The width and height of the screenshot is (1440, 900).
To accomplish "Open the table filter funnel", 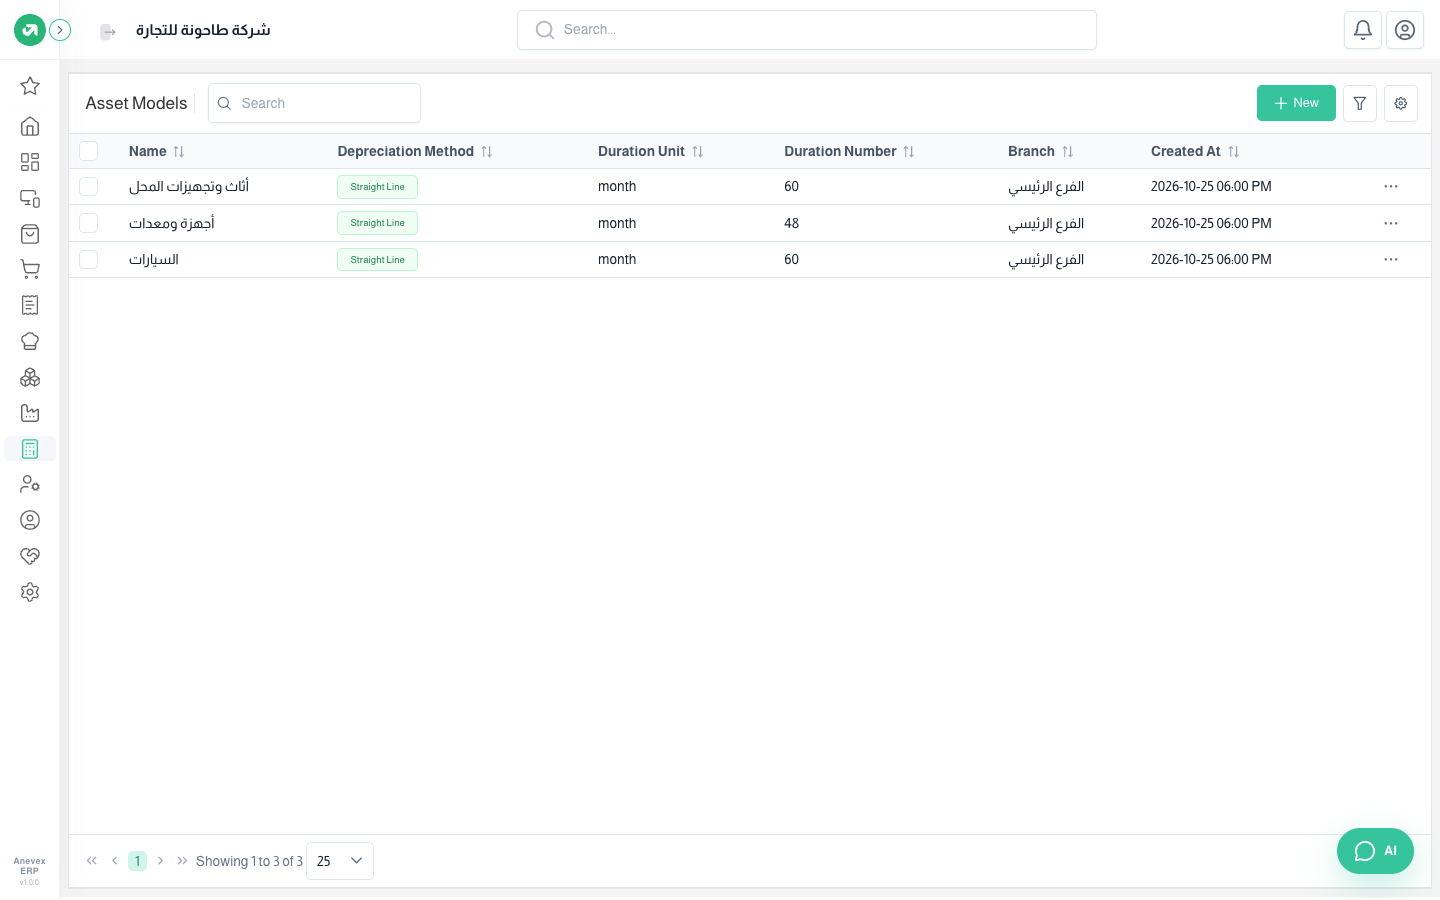I will 1360,103.
